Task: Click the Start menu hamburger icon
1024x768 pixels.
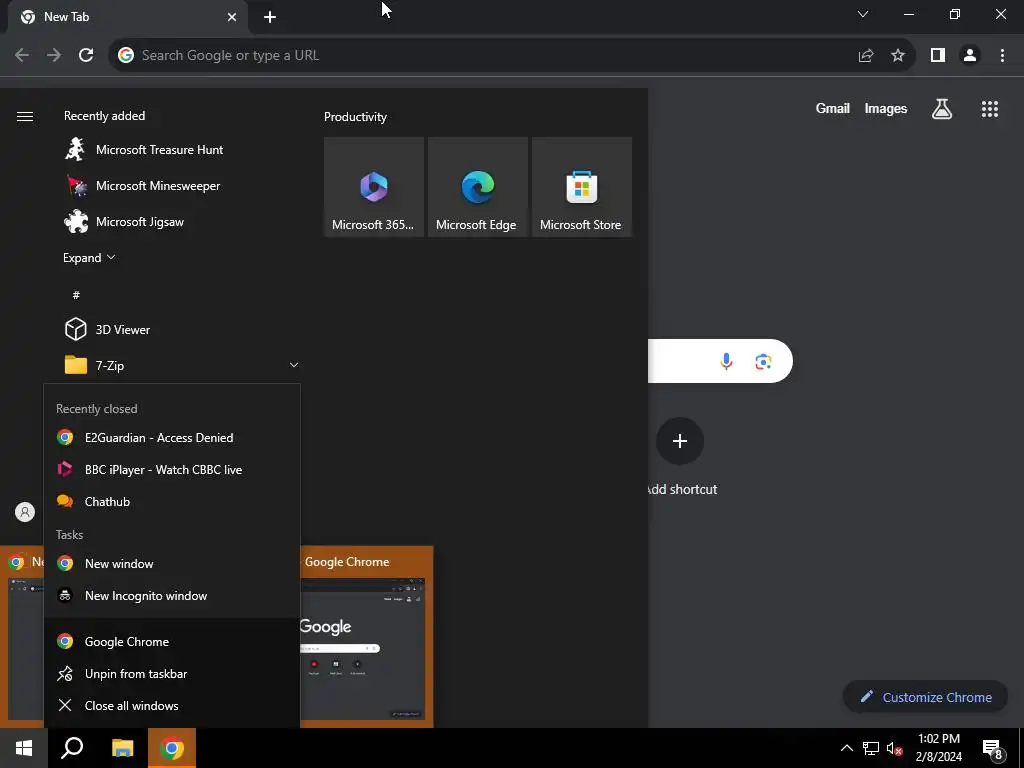Action: [25, 116]
